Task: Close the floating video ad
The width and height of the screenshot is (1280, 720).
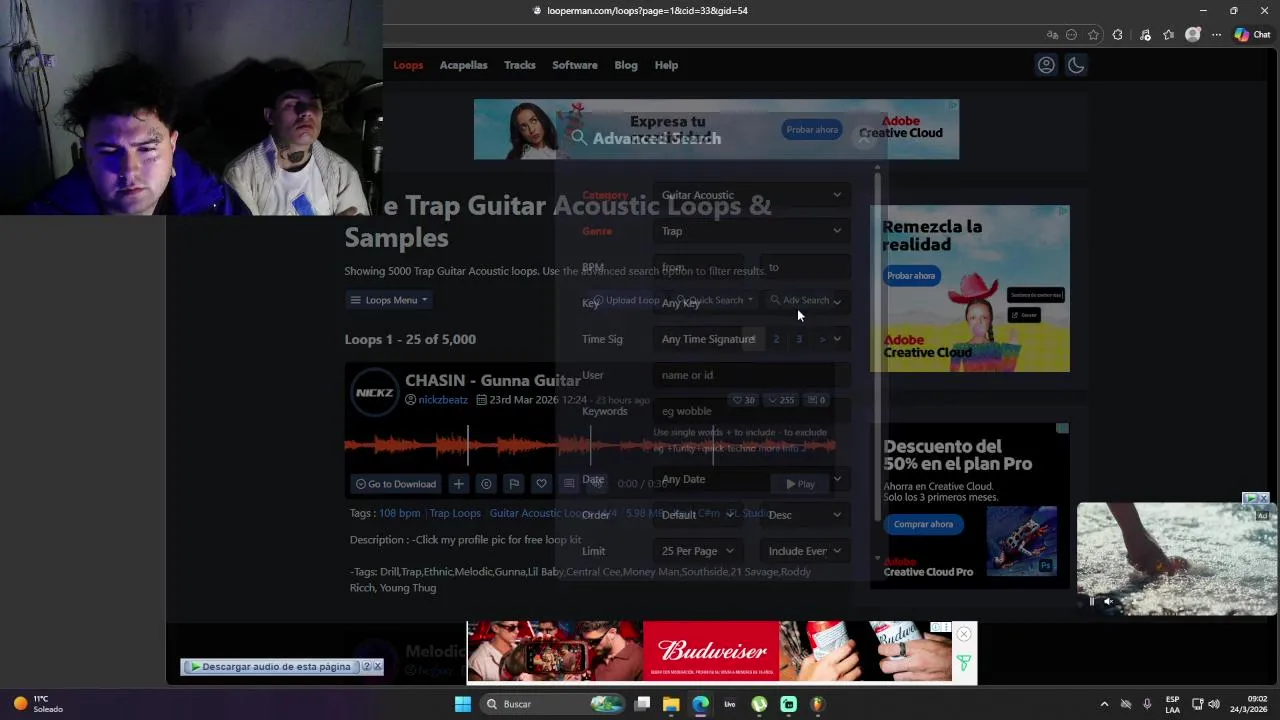Action: 1264,498
